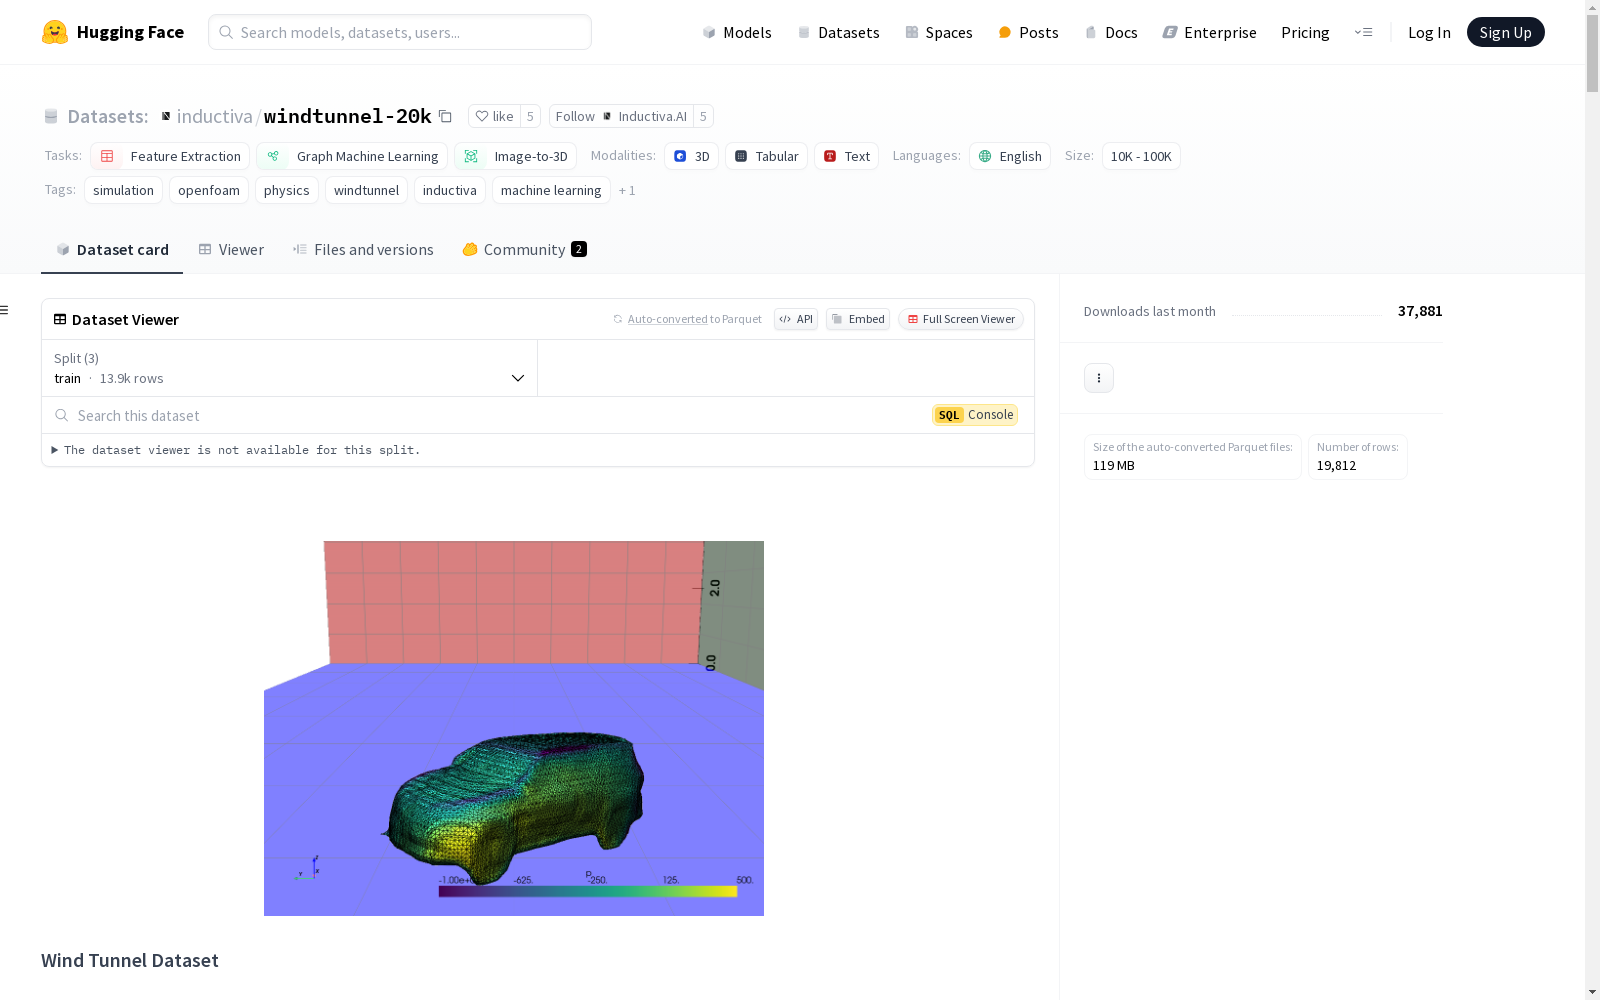Image resolution: width=1600 pixels, height=1000 pixels.
Task: Click the Hugging Face logo
Action: (112, 32)
